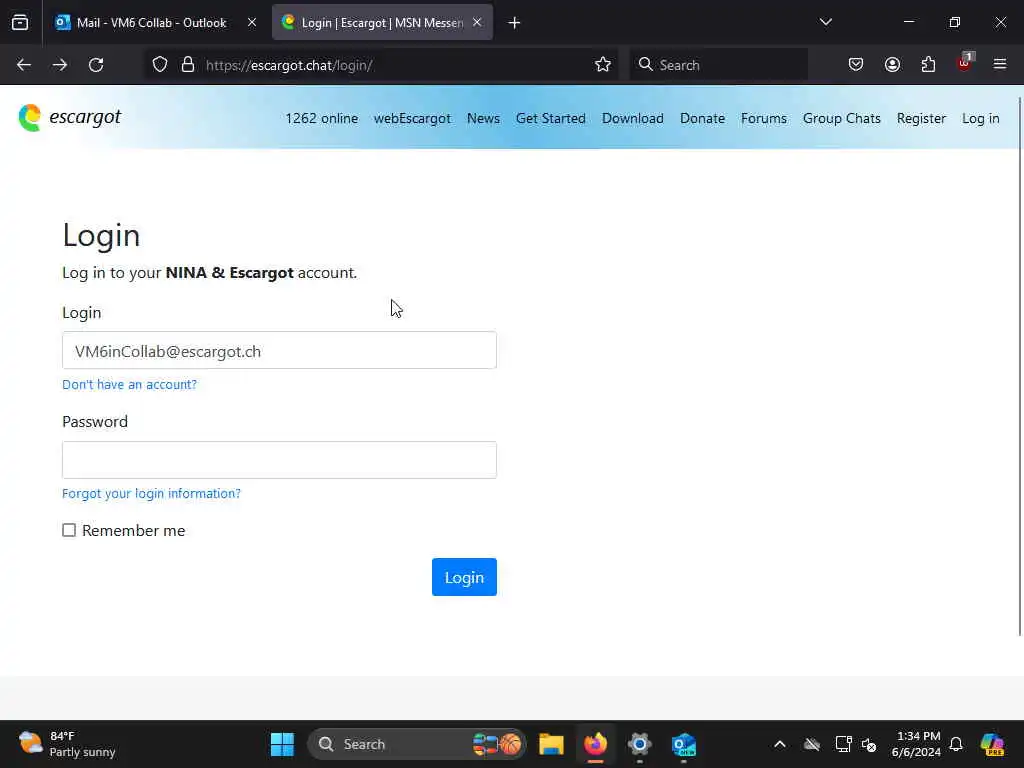Image resolution: width=1024 pixels, height=768 pixels.
Task: Click the Firefox View icon in tab bar
Action: tap(20, 22)
